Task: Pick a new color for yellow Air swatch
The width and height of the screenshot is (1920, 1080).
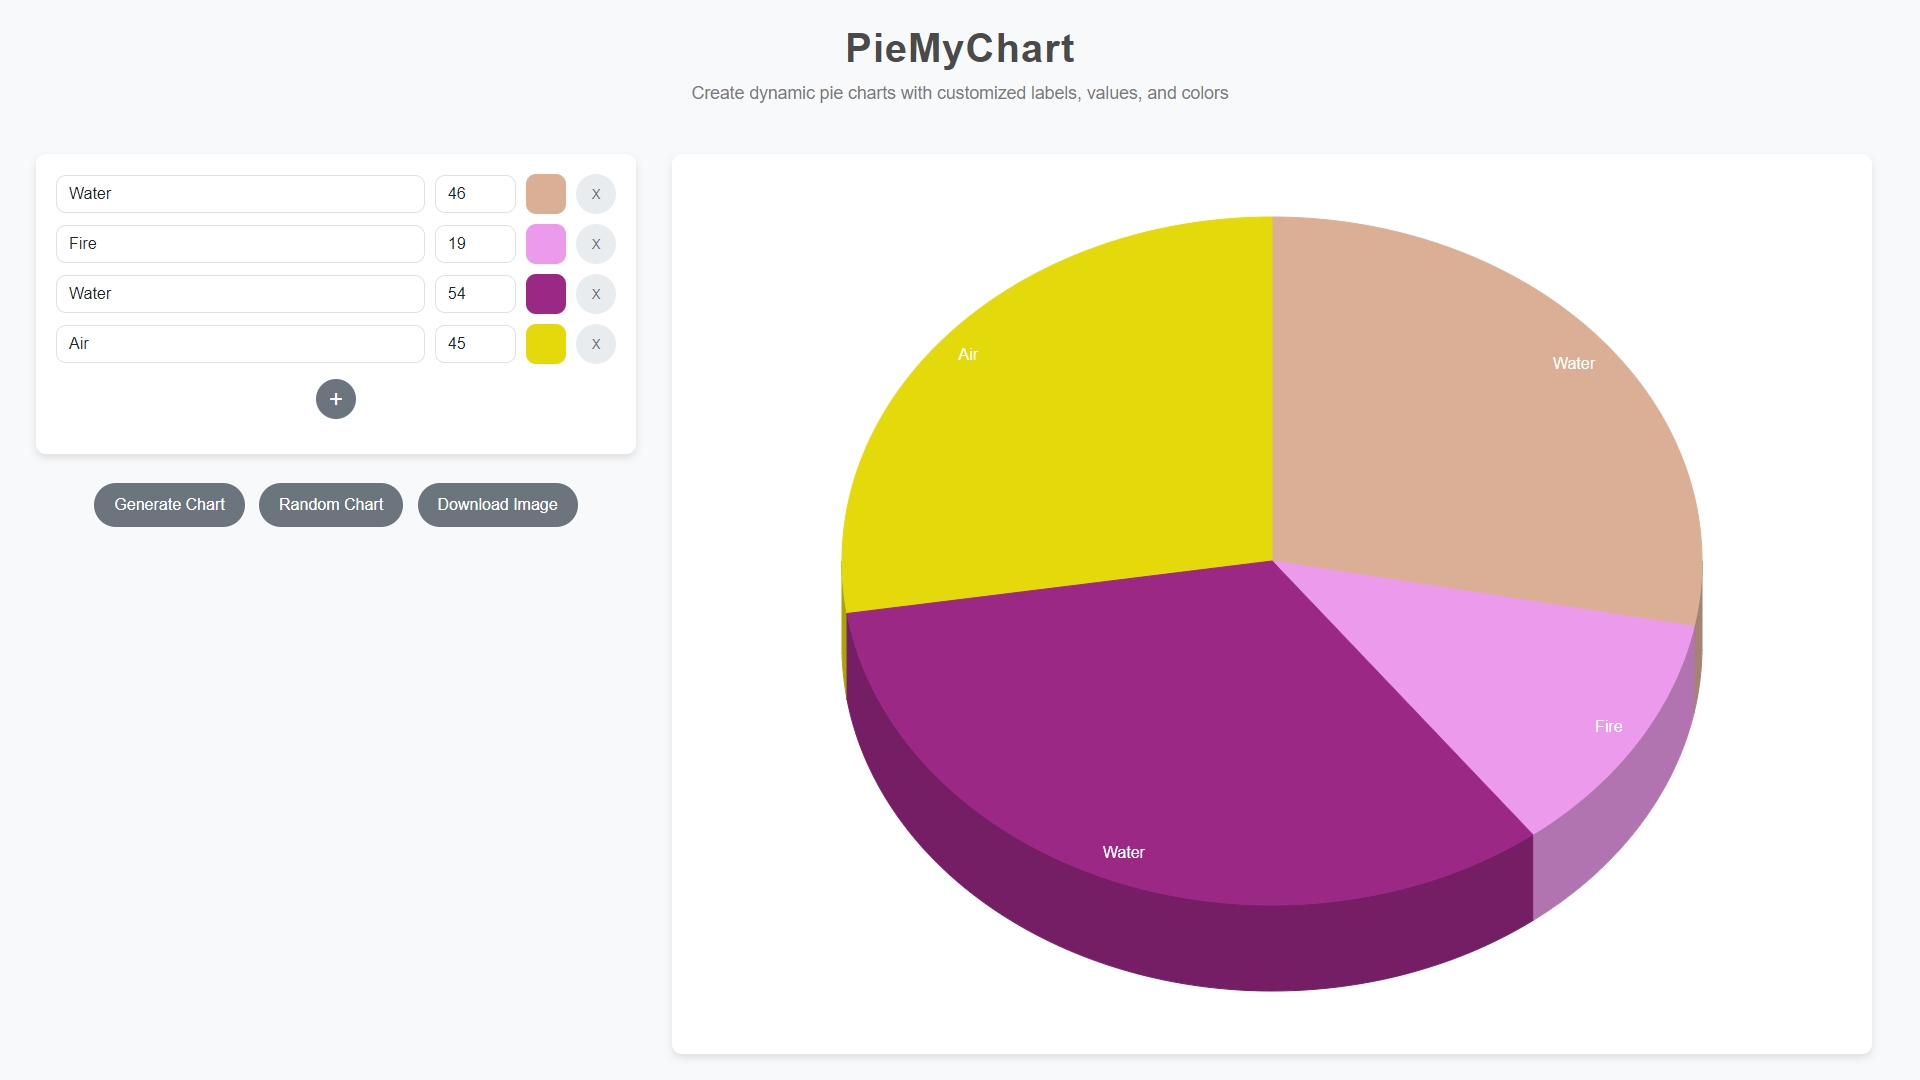Action: pos(546,344)
